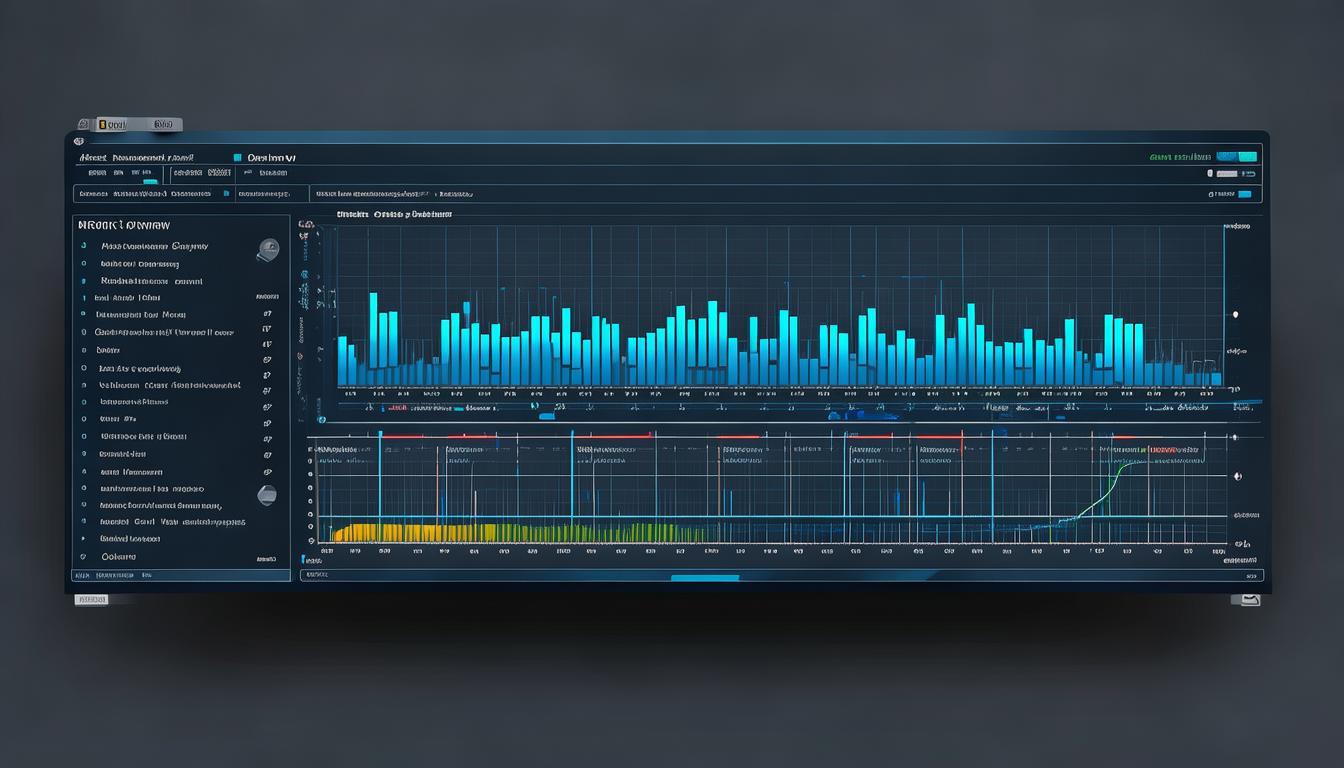This screenshot has width=1344, height=768.
Task: Switch to the second gray tab above the window
Action: point(164,125)
